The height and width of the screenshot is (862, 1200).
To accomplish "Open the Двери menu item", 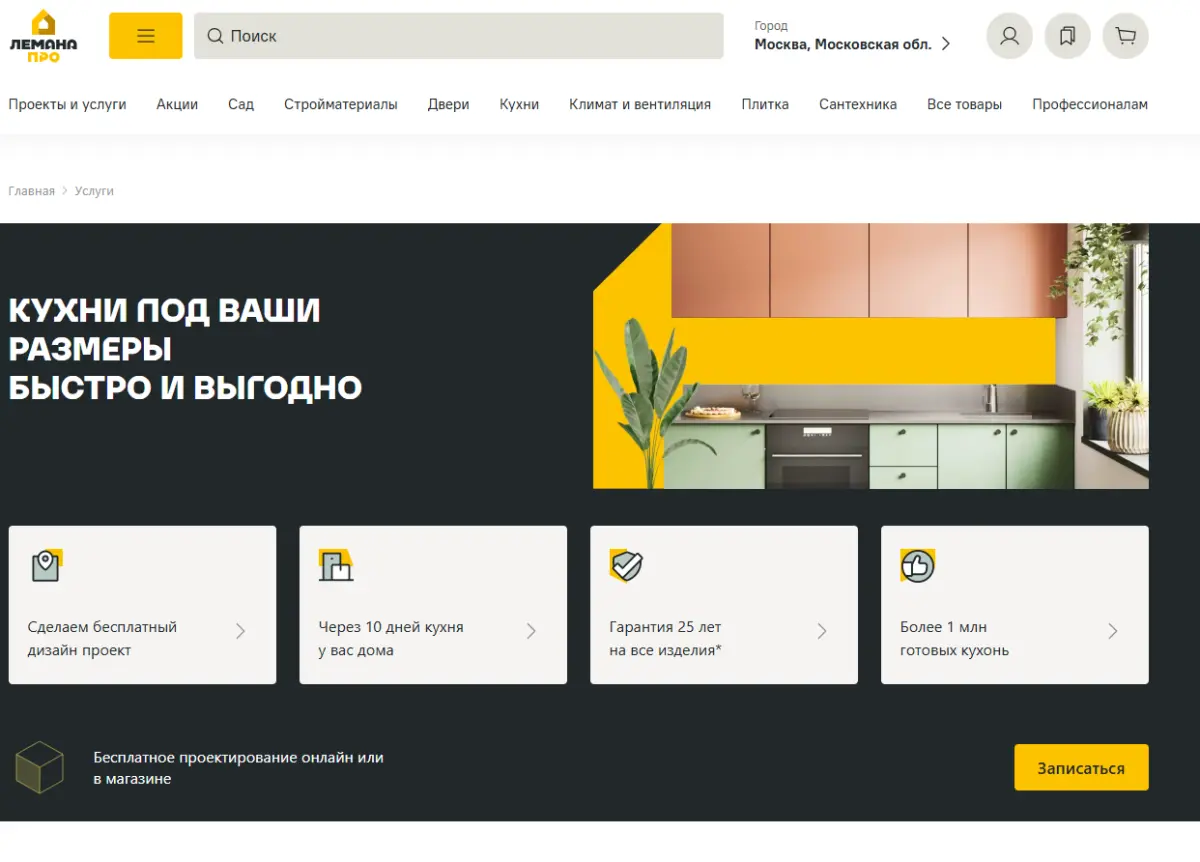I will click(x=448, y=104).
